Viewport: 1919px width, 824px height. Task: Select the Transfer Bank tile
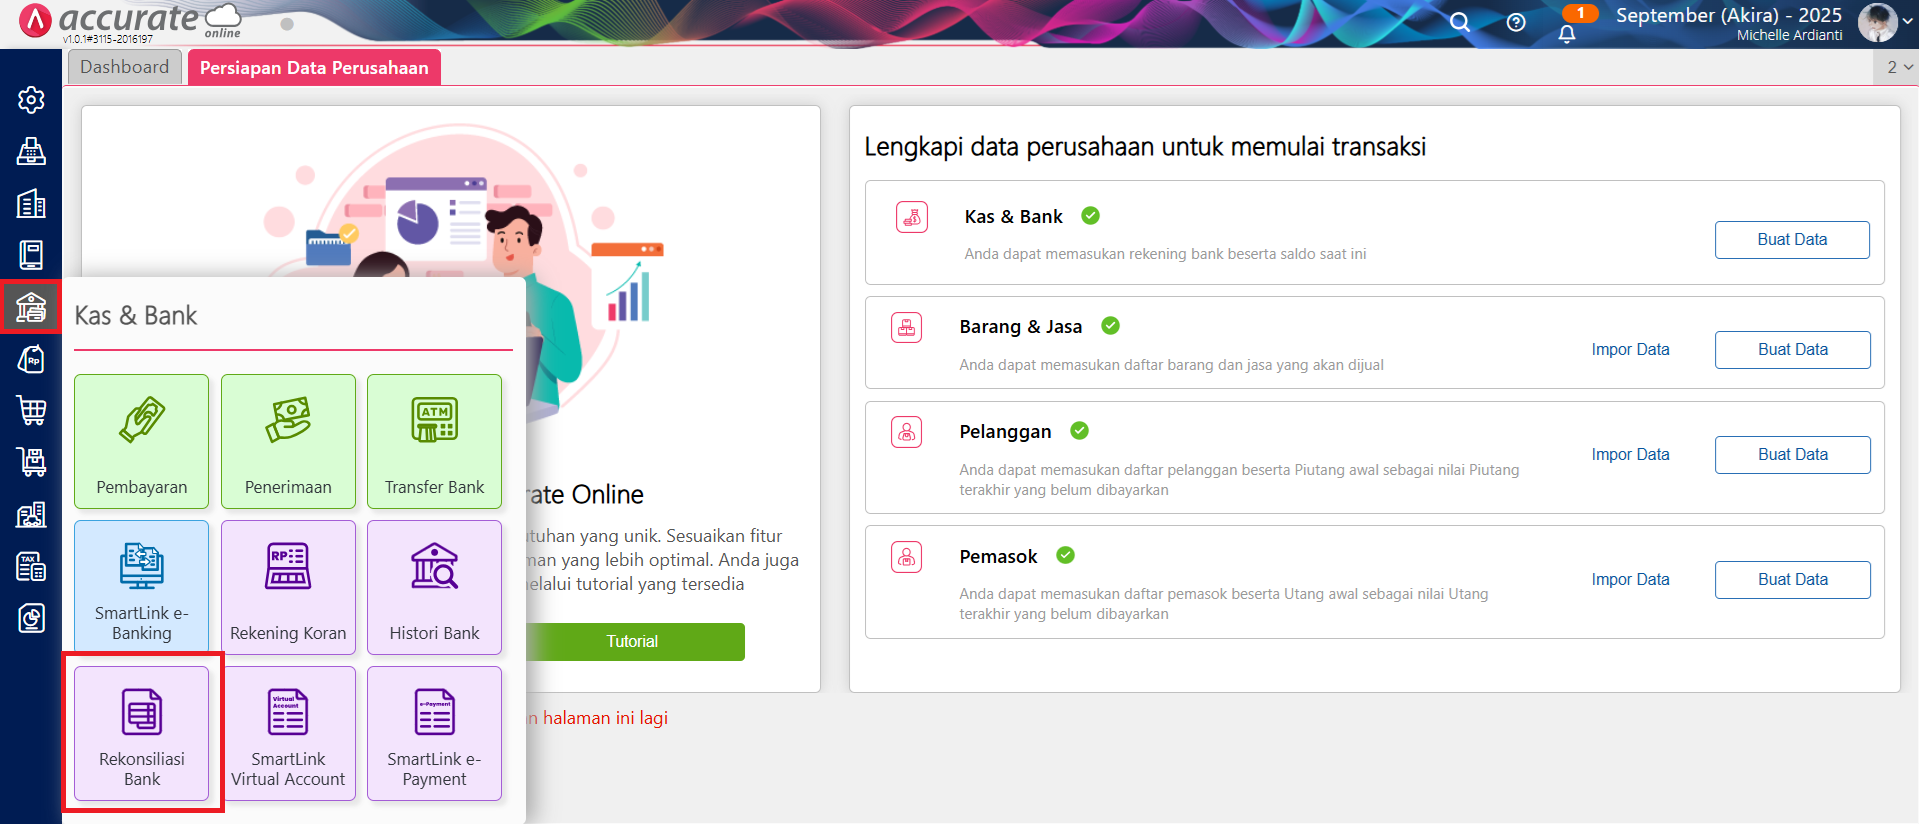pyautogui.click(x=434, y=441)
